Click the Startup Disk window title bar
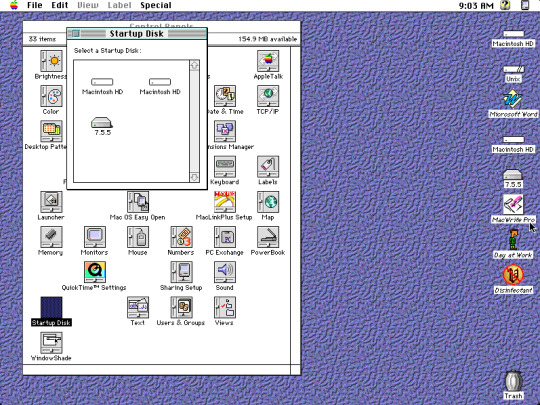This screenshot has width=540, height=405. coord(137,33)
